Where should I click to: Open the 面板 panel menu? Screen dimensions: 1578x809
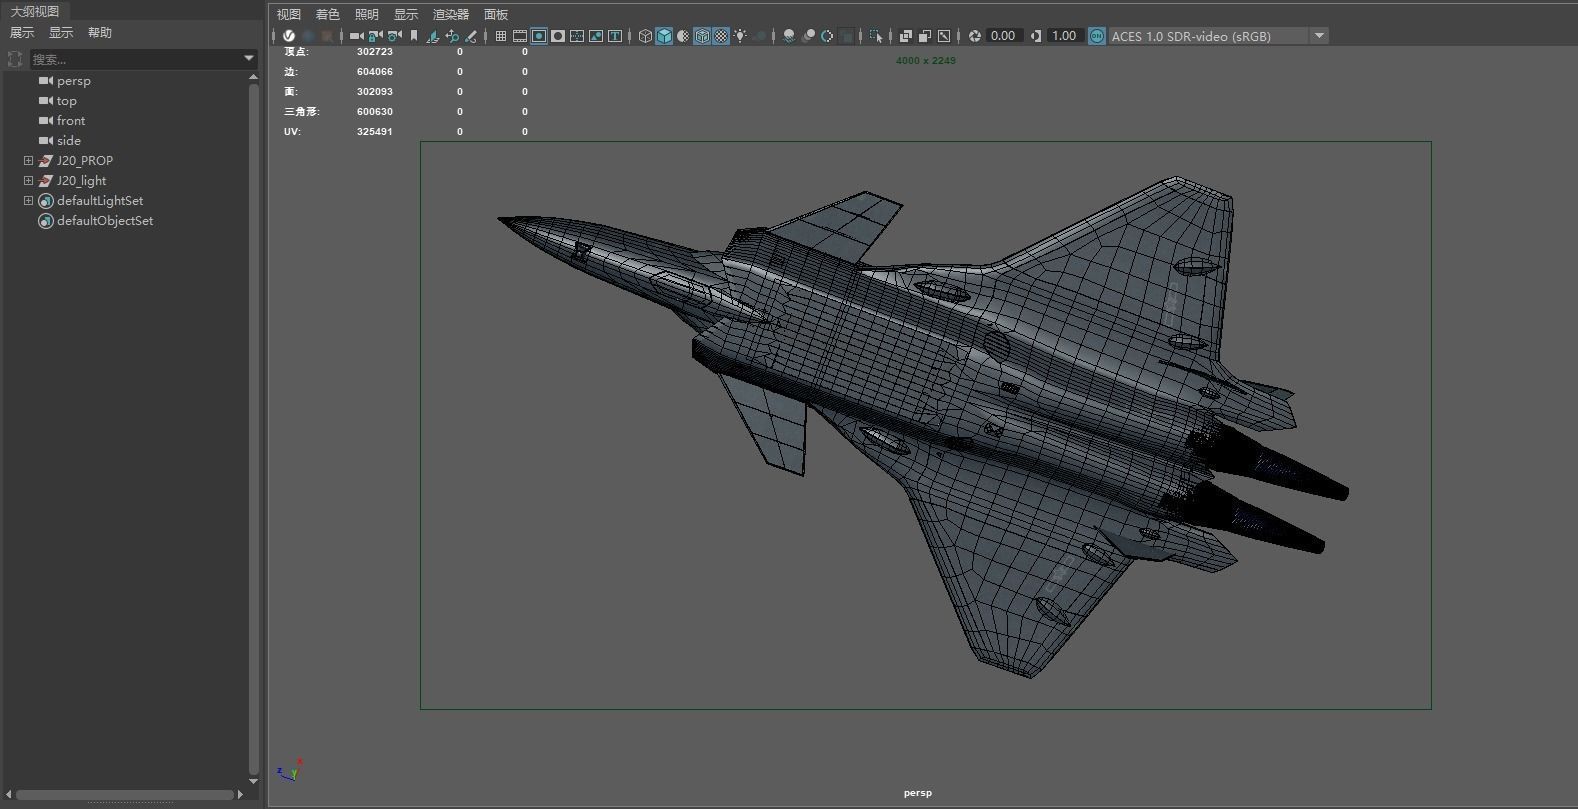496,14
